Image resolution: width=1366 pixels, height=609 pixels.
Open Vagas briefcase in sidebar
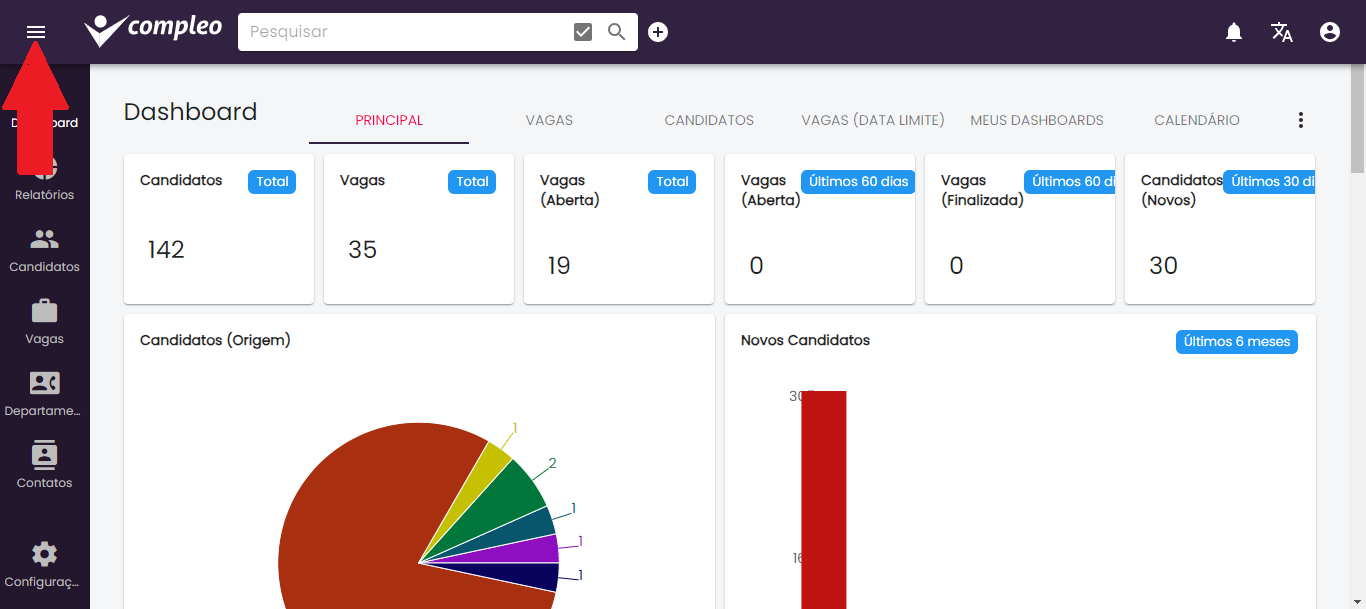click(44, 322)
